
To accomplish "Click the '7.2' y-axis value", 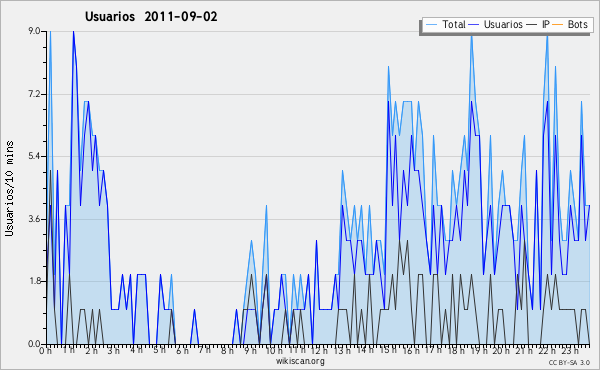I will point(34,94).
